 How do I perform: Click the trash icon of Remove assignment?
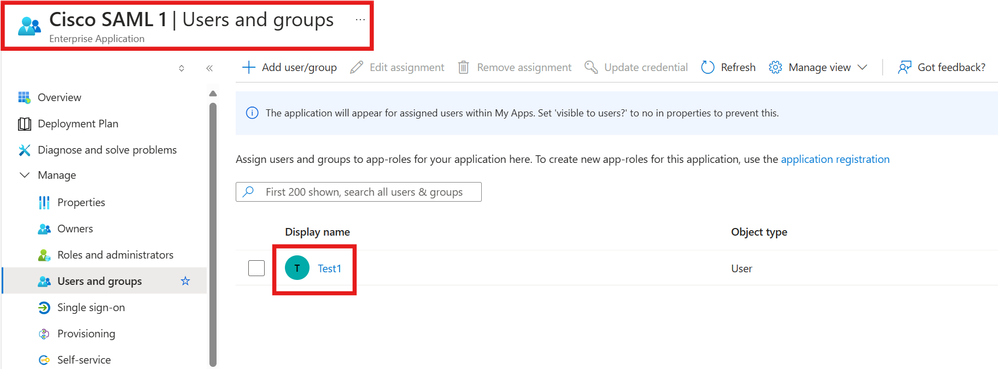click(x=464, y=67)
